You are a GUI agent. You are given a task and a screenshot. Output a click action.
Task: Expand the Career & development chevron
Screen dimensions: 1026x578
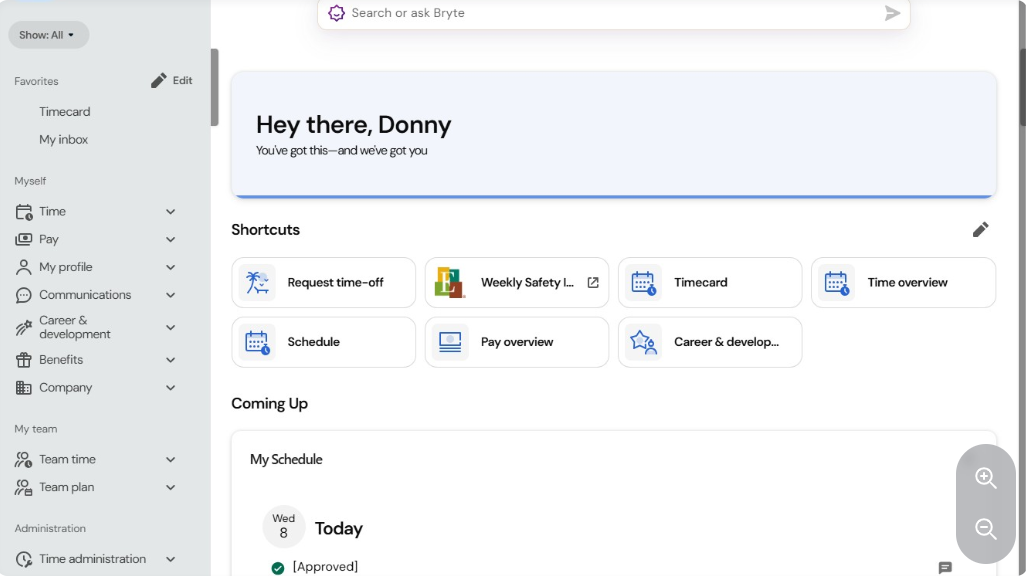[x=170, y=327]
